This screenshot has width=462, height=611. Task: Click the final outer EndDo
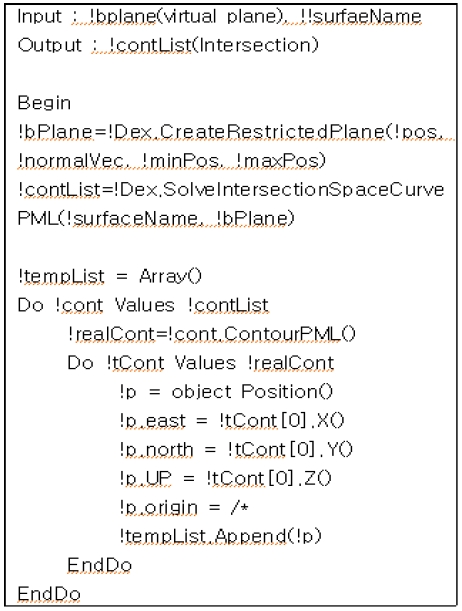pyautogui.click(x=49, y=594)
